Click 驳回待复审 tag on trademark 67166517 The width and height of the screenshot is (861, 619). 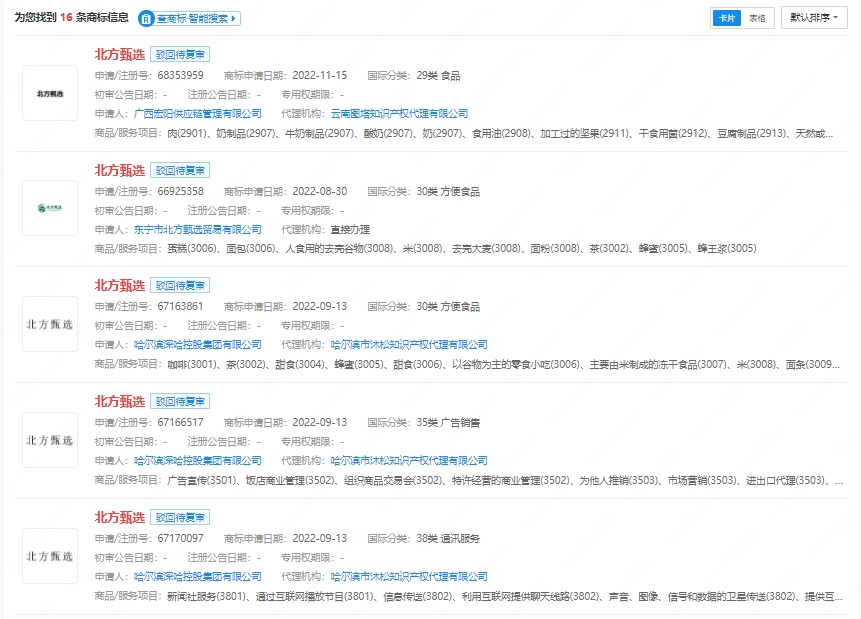(x=180, y=402)
